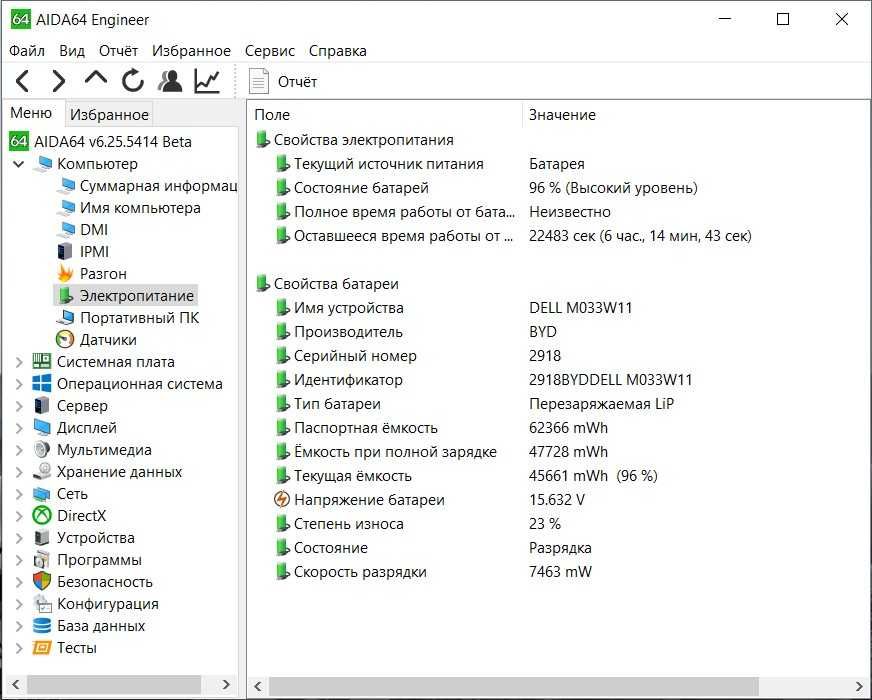Click the База данных database icon

(42, 625)
